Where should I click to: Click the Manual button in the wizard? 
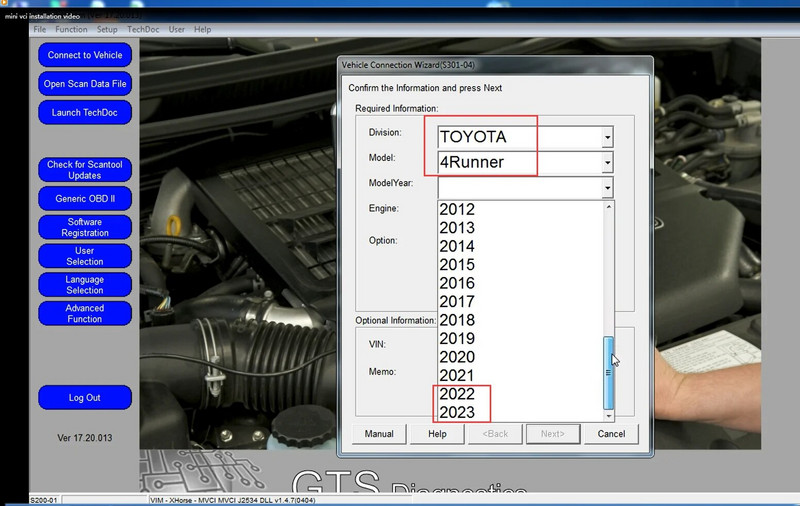(x=379, y=434)
